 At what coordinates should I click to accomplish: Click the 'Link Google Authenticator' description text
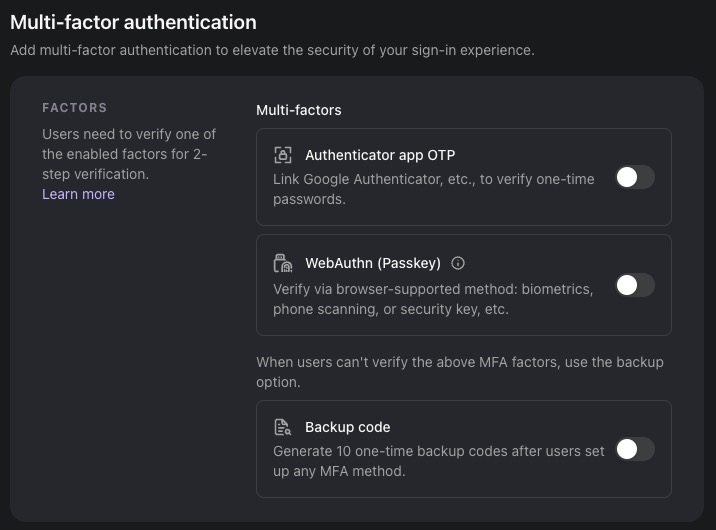[x=434, y=189]
